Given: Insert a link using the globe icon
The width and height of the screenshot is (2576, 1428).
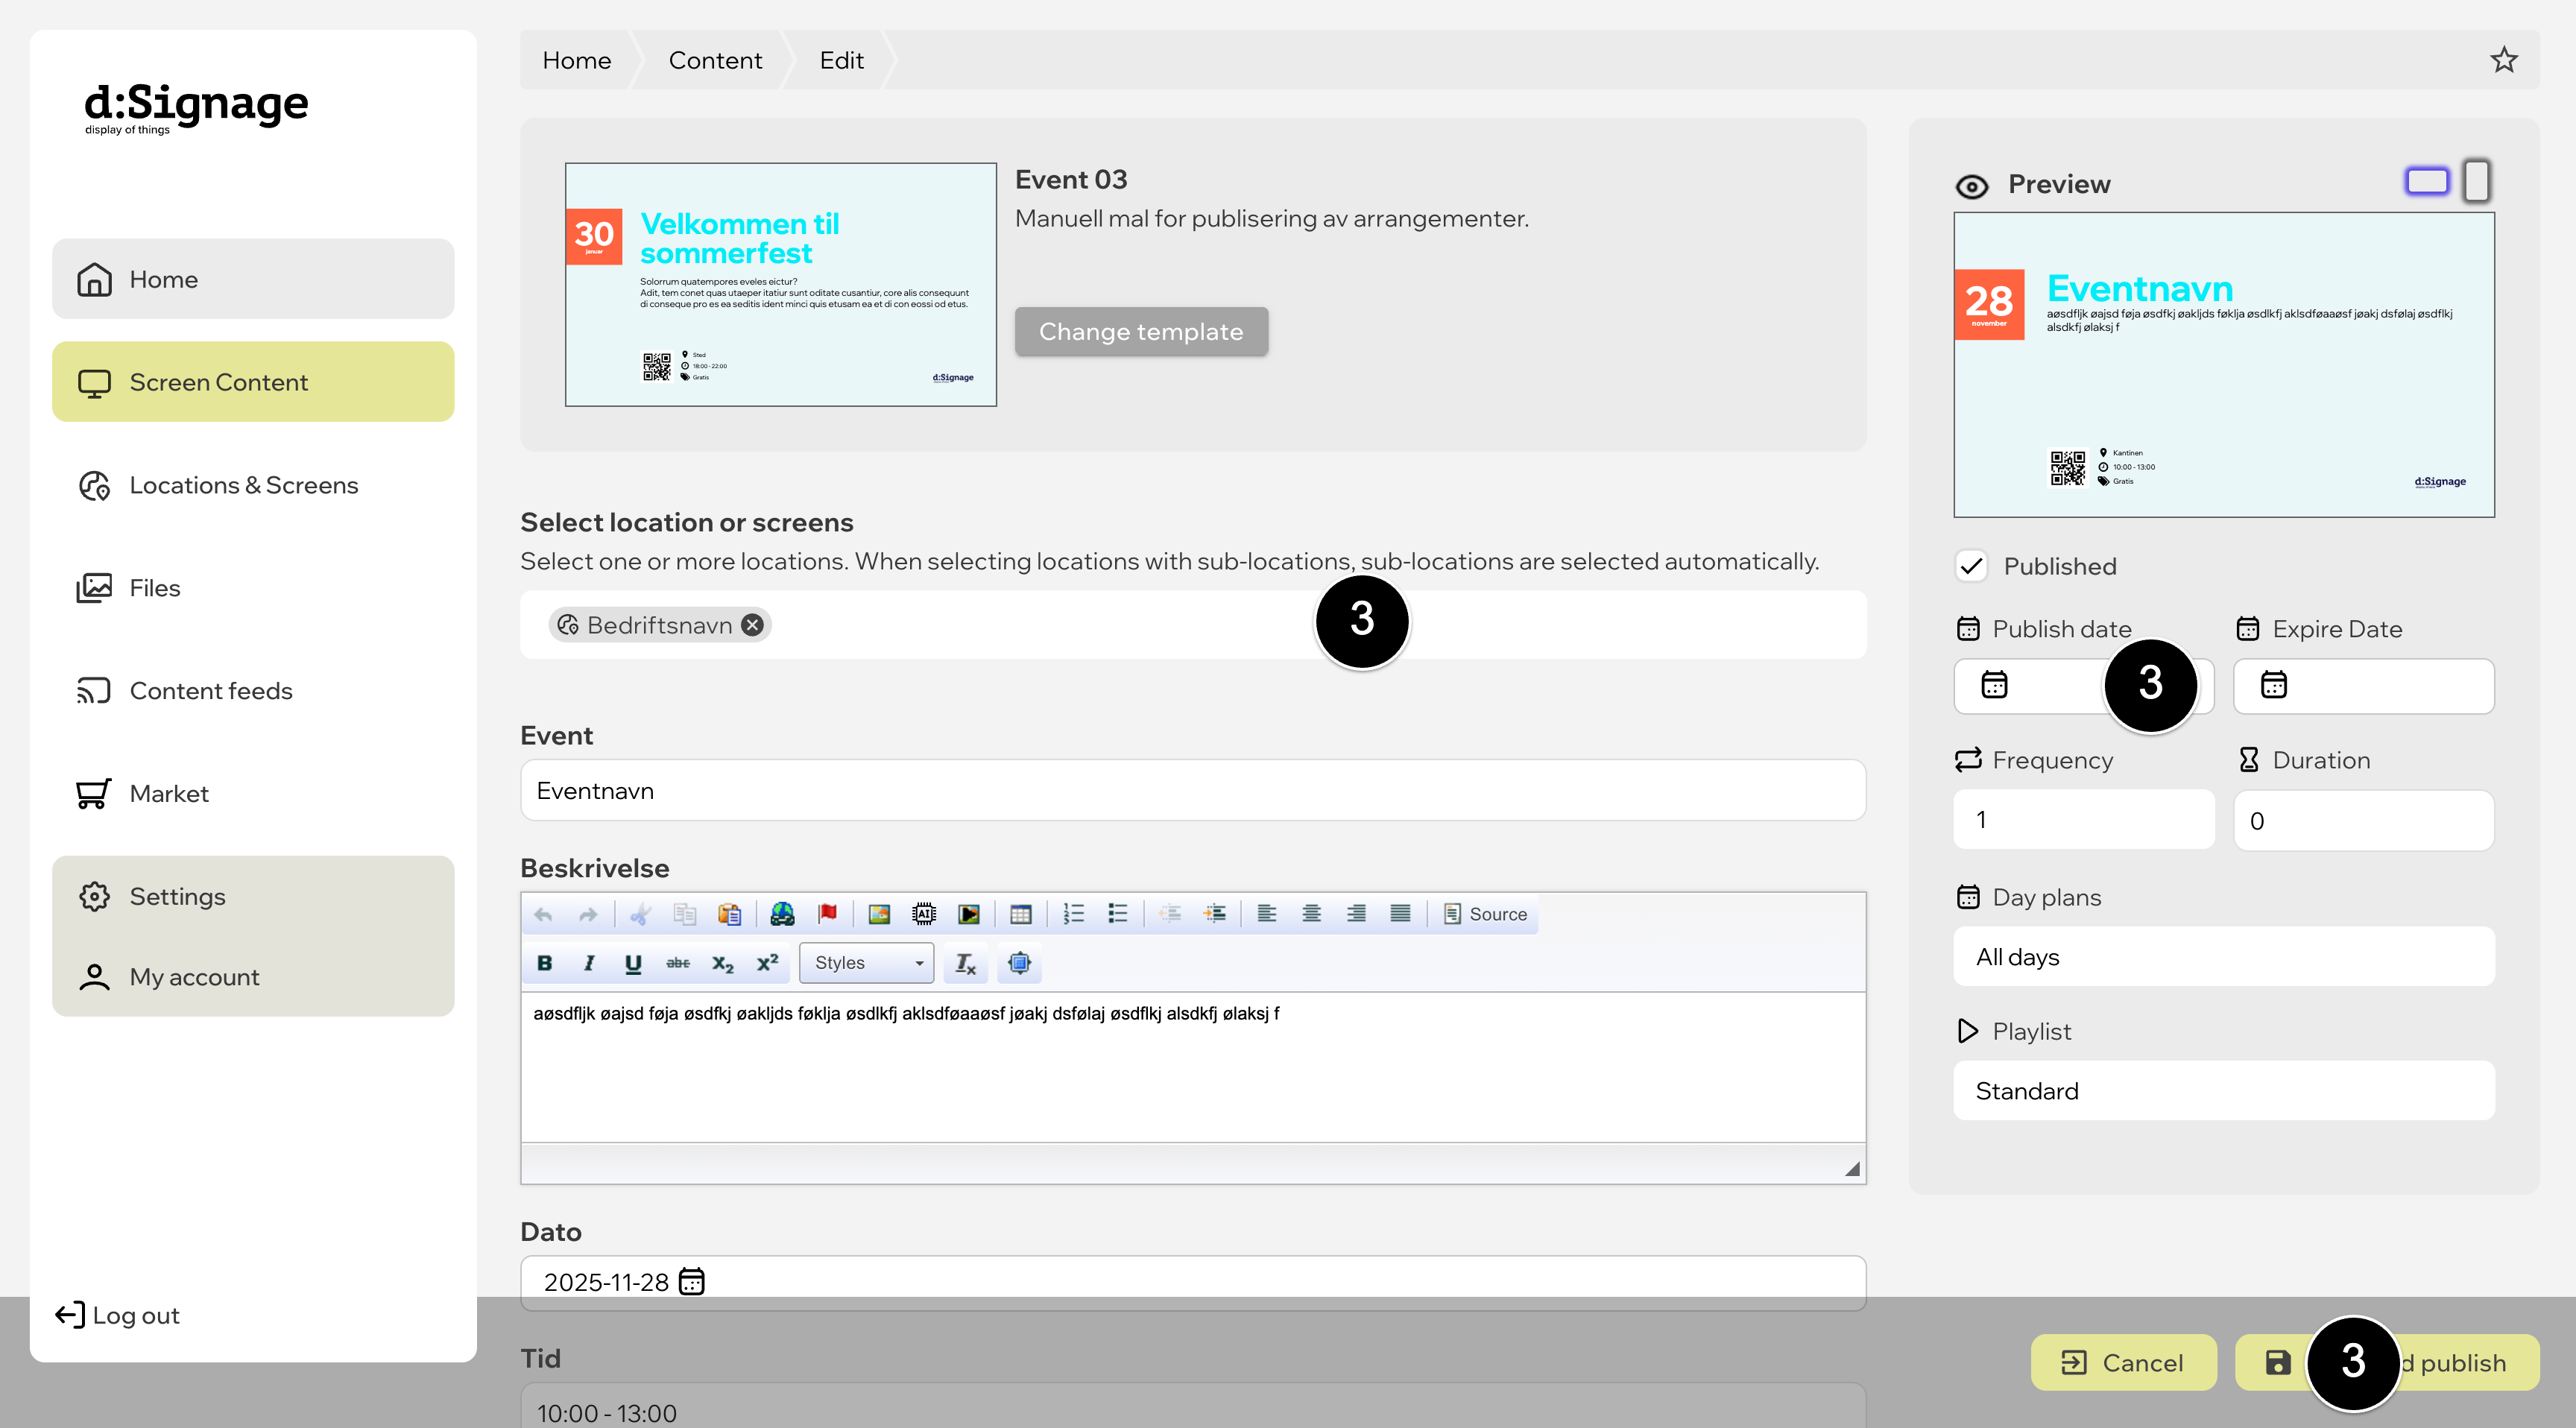Looking at the screenshot, I should tap(783, 914).
